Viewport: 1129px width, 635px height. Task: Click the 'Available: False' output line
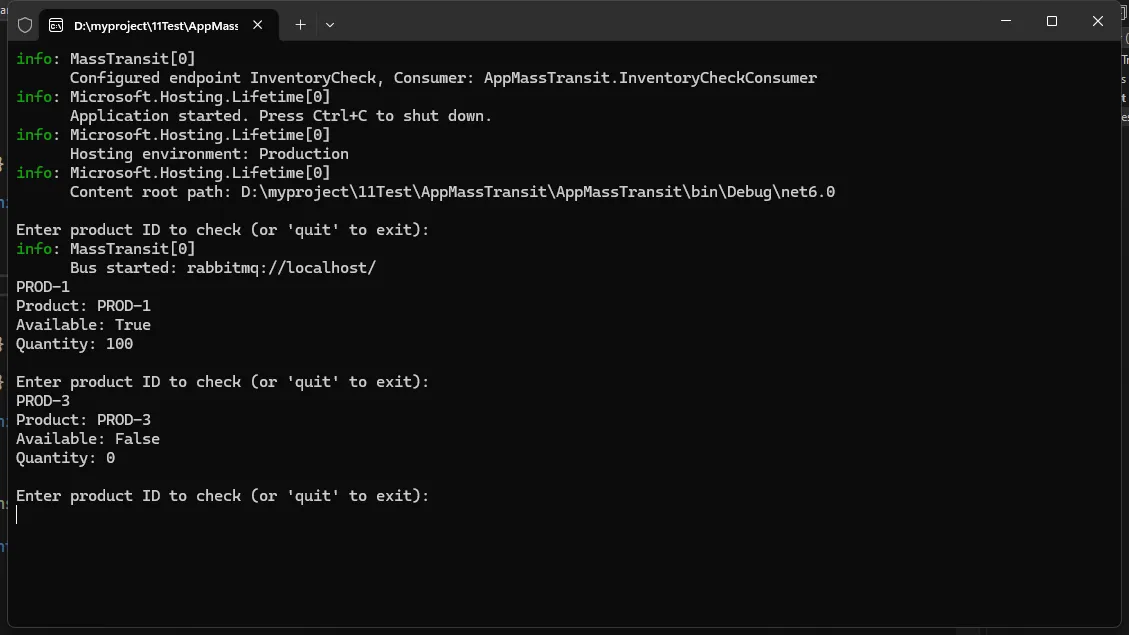[x=88, y=439]
